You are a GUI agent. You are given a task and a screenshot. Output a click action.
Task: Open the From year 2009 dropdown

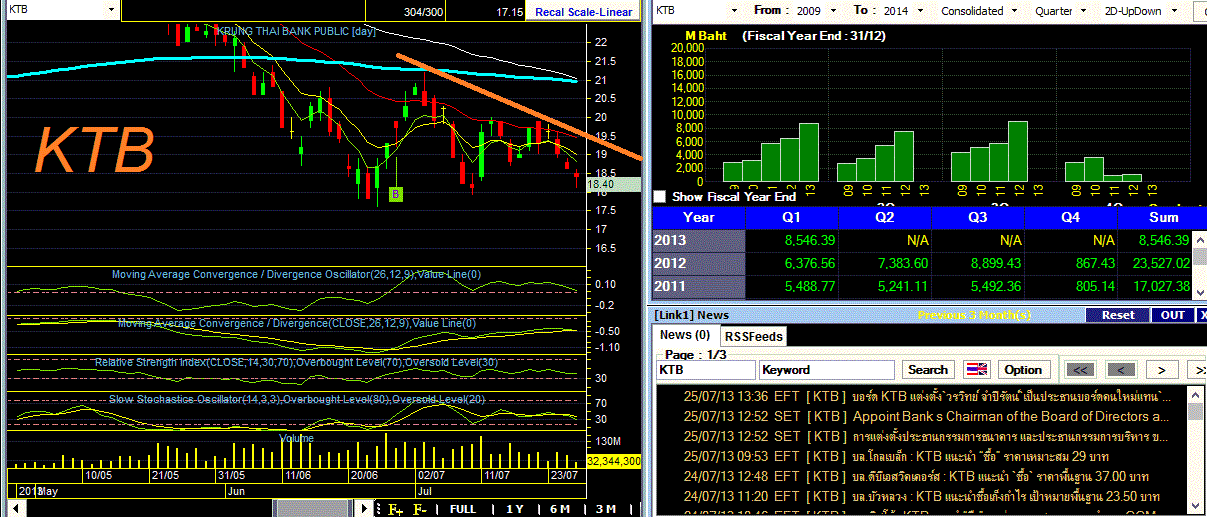click(x=834, y=10)
